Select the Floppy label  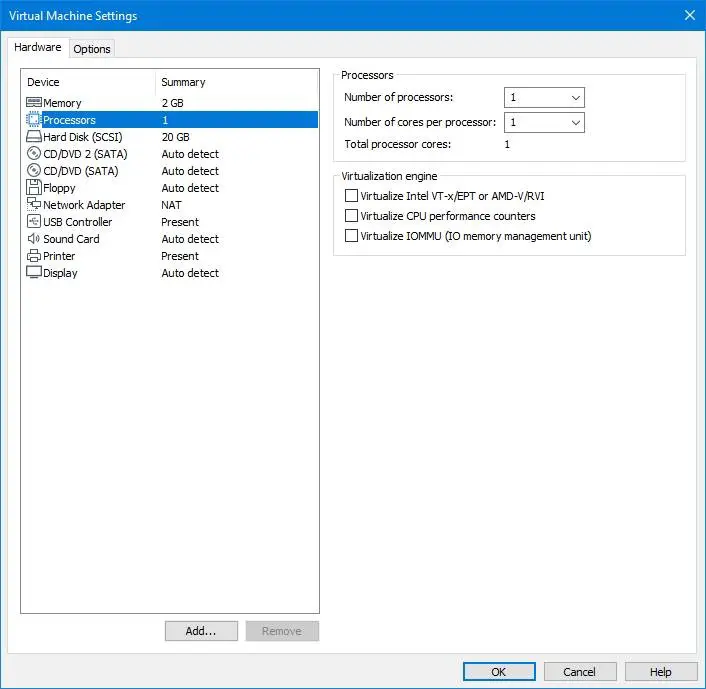click(59, 188)
